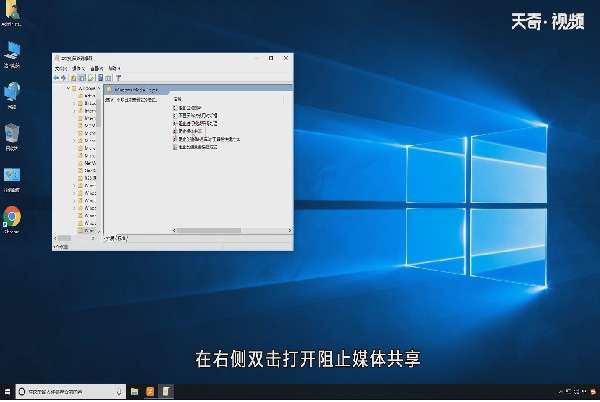The height and width of the screenshot is (402, 600).
Task: Click the right arrow of the settings list scrollbar
Action: click(x=290, y=231)
